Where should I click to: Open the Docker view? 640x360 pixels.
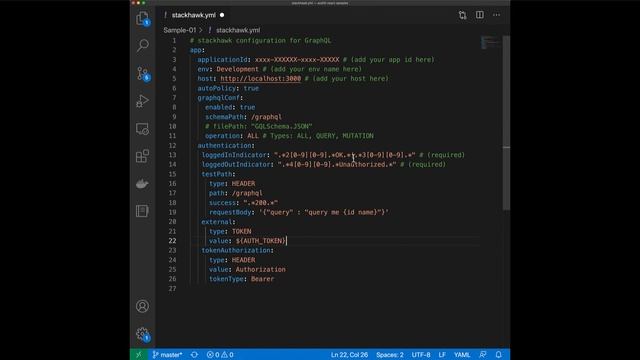coord(142,184)
